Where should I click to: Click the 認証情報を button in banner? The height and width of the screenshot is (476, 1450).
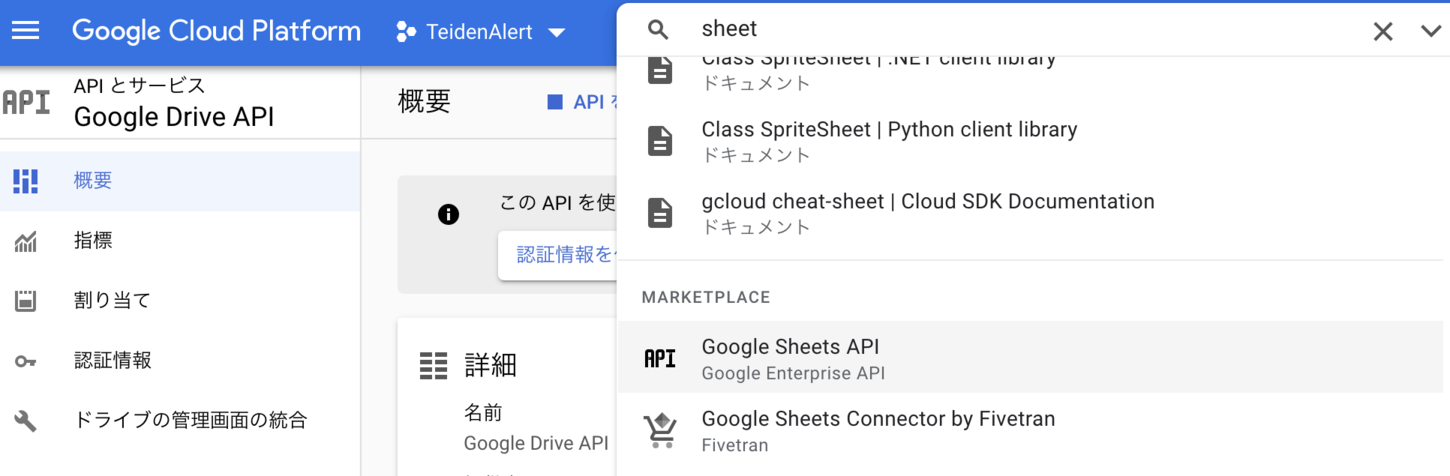(559, 255)
